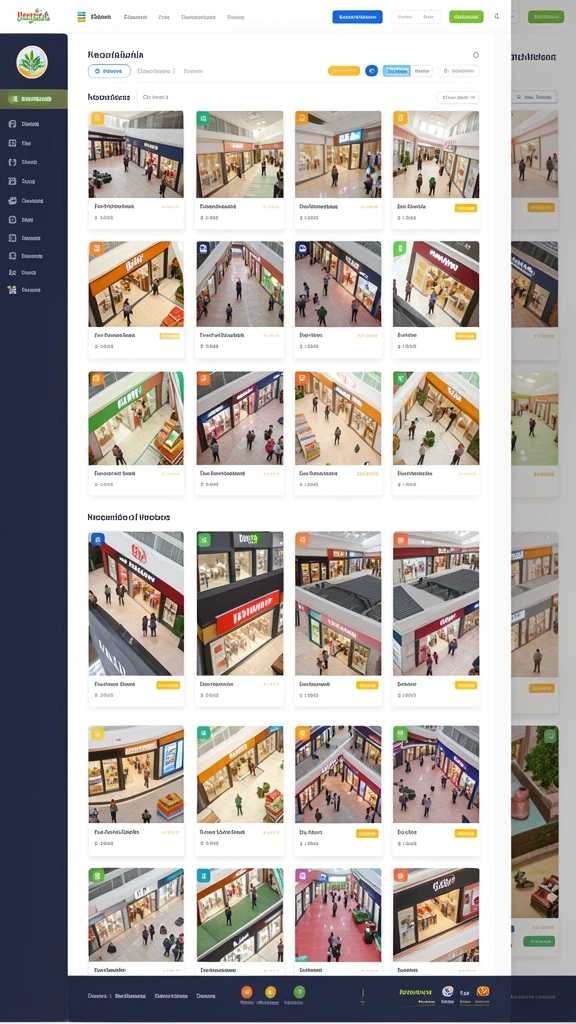Image resolution: width=576 pixels, height=1024 pixels.
Task: Open the orange storefront mall thumbnail in second row
Action: (x=136, y=283)
